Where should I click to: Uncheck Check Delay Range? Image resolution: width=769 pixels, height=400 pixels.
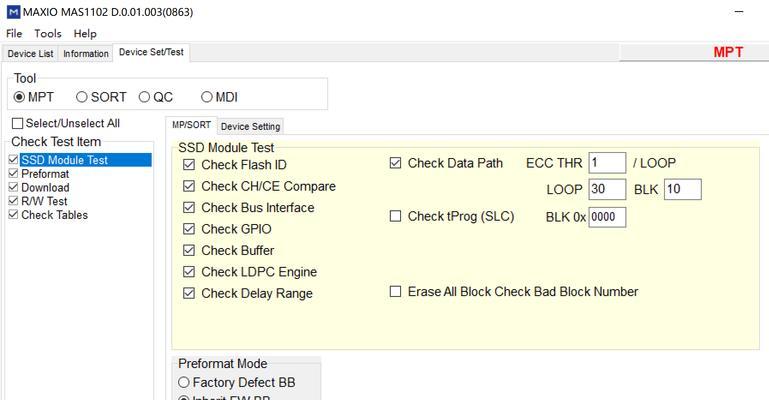(x=189, y=293)
